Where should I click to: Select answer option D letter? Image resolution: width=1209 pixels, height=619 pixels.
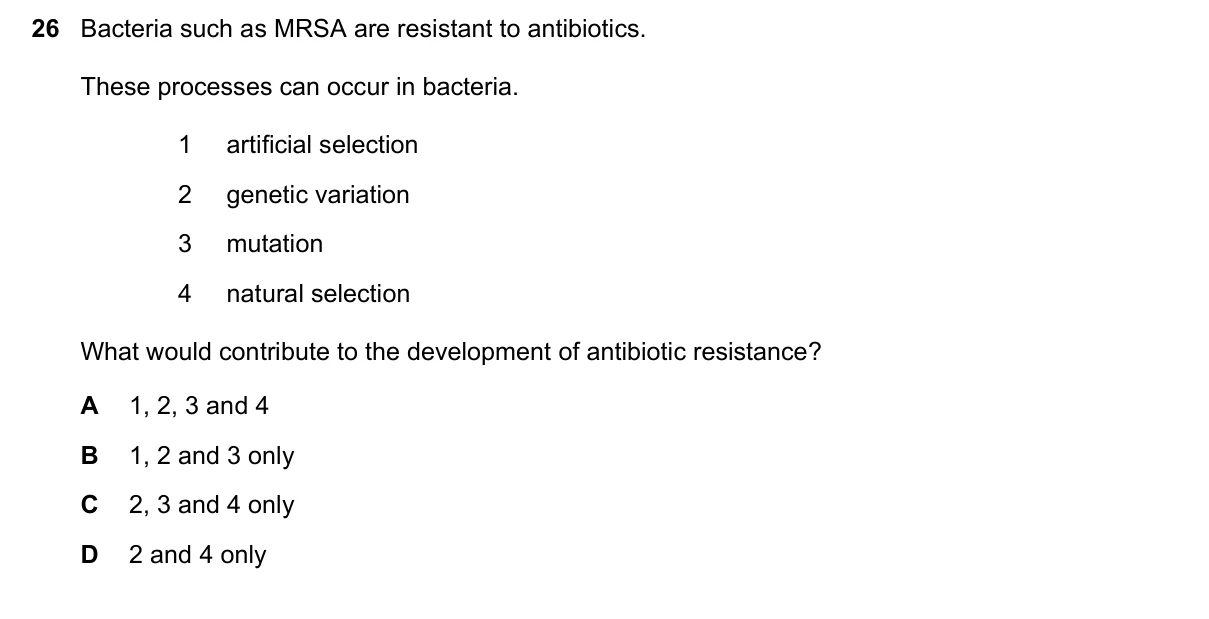[x=90, y=555]
